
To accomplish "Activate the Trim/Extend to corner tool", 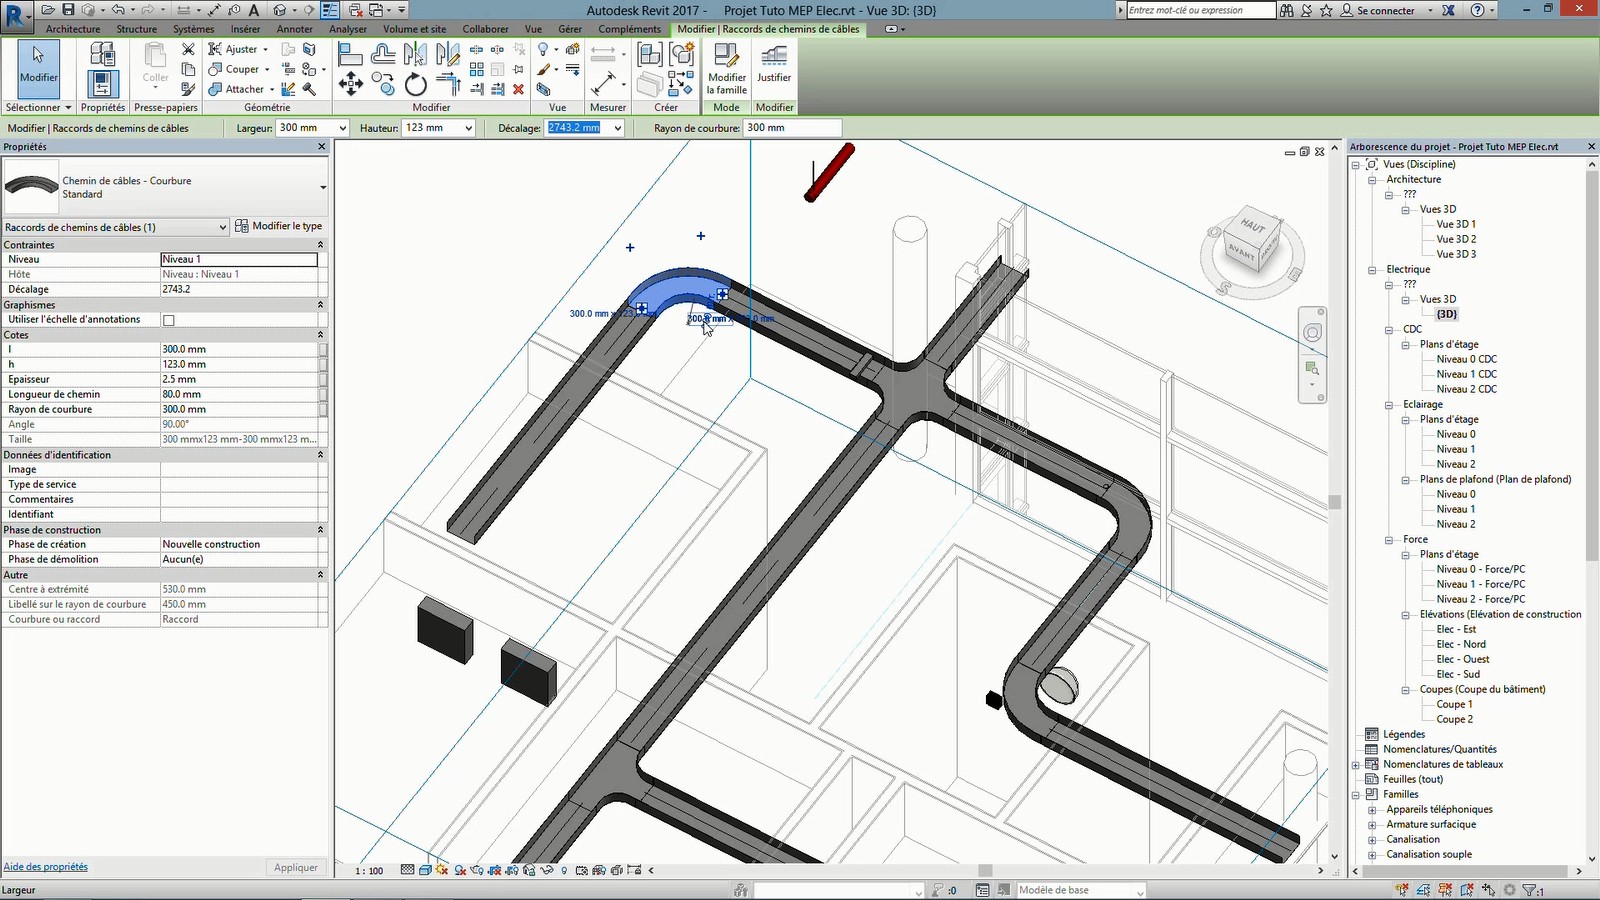I will click(x=448, y=84).
